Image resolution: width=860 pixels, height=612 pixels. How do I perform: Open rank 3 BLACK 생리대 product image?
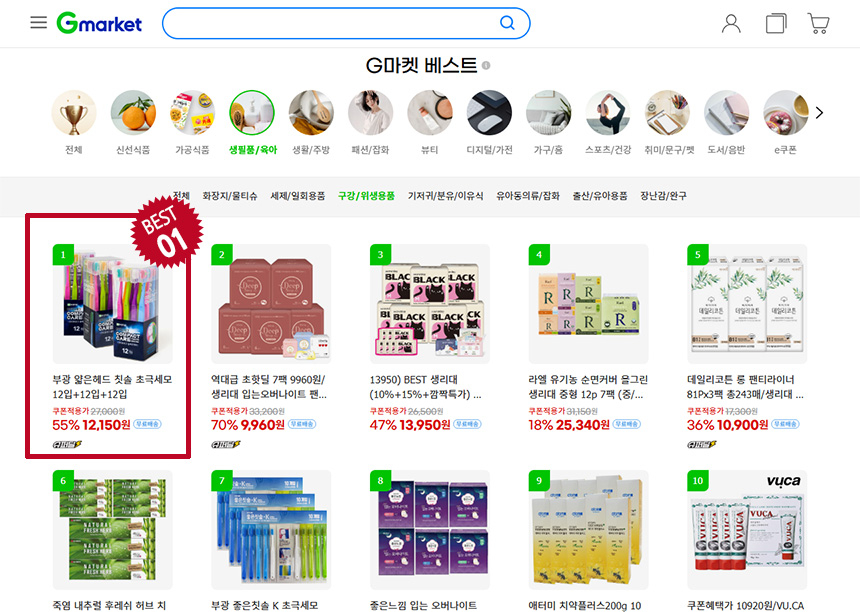(x=429, y=304)
